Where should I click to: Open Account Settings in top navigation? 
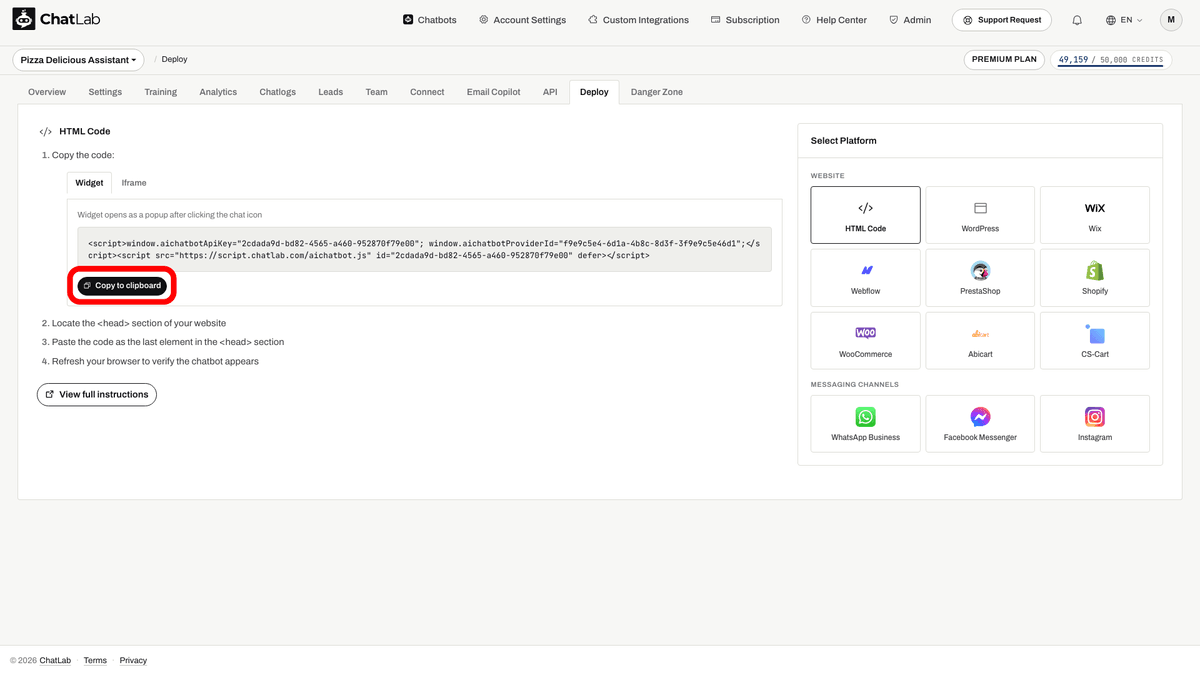pos(522,20)
